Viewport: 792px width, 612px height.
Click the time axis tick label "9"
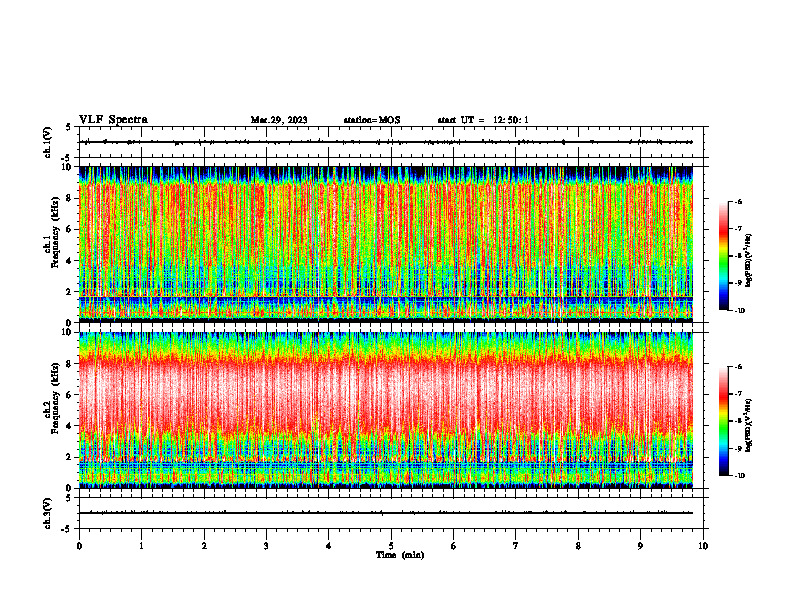click(640, 546)
